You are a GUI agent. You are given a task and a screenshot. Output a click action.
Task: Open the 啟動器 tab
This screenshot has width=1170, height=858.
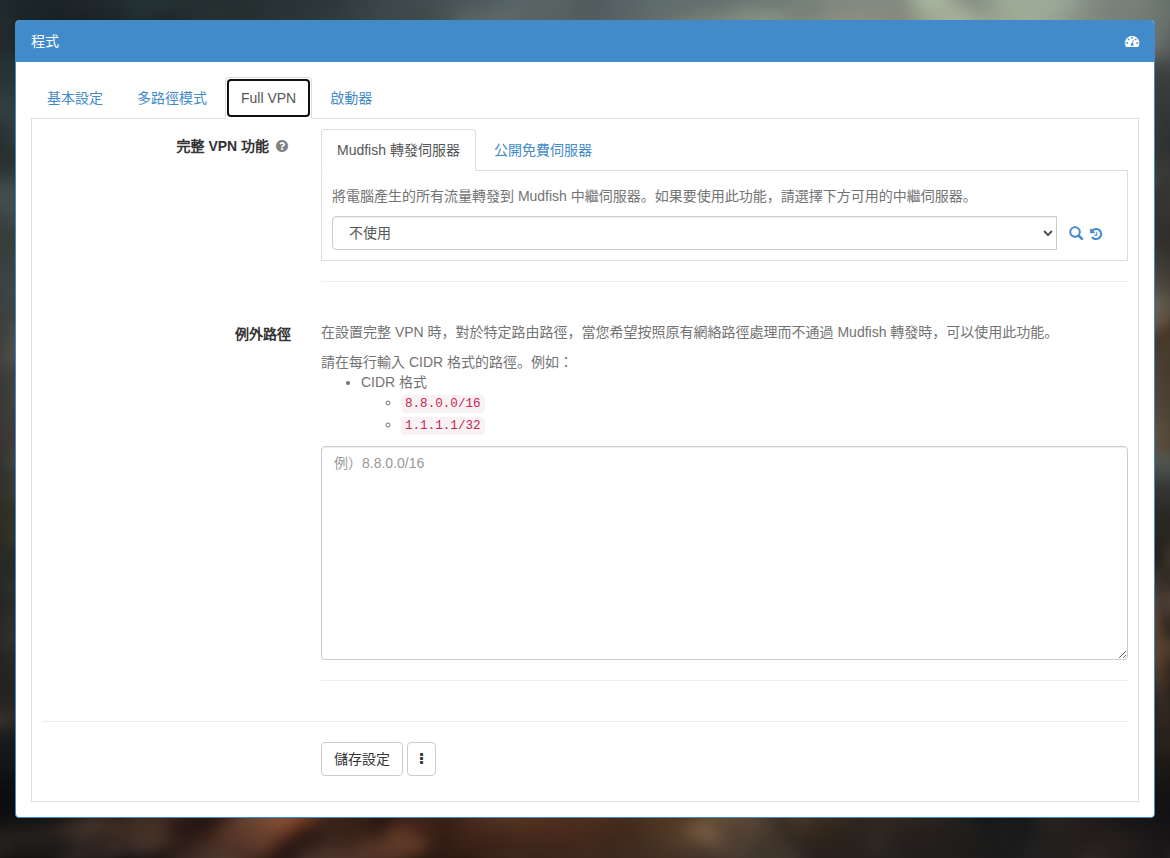(x=351, y=98)
